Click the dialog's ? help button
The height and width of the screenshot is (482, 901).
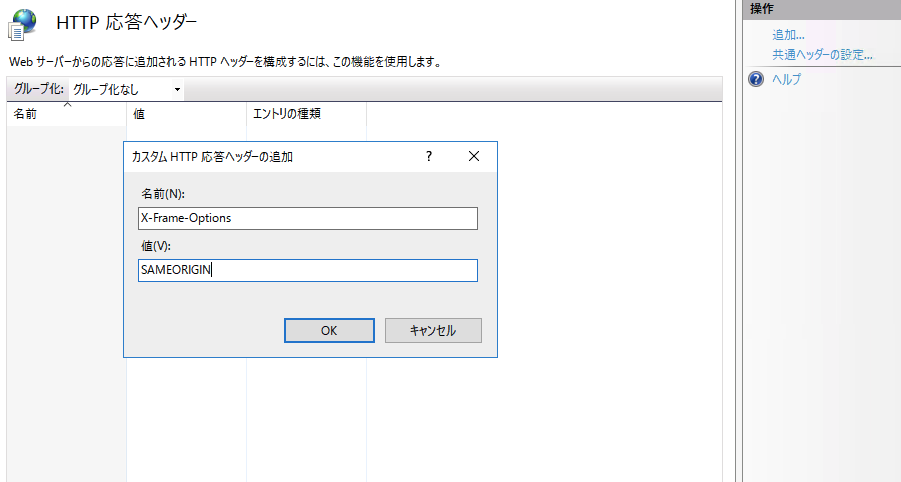pos(429,156)
